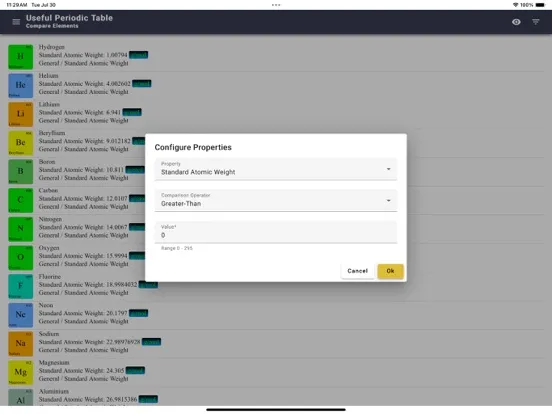Click 'Standard Atomic Weight: 1.00794' text

click(x=83, y=55)
